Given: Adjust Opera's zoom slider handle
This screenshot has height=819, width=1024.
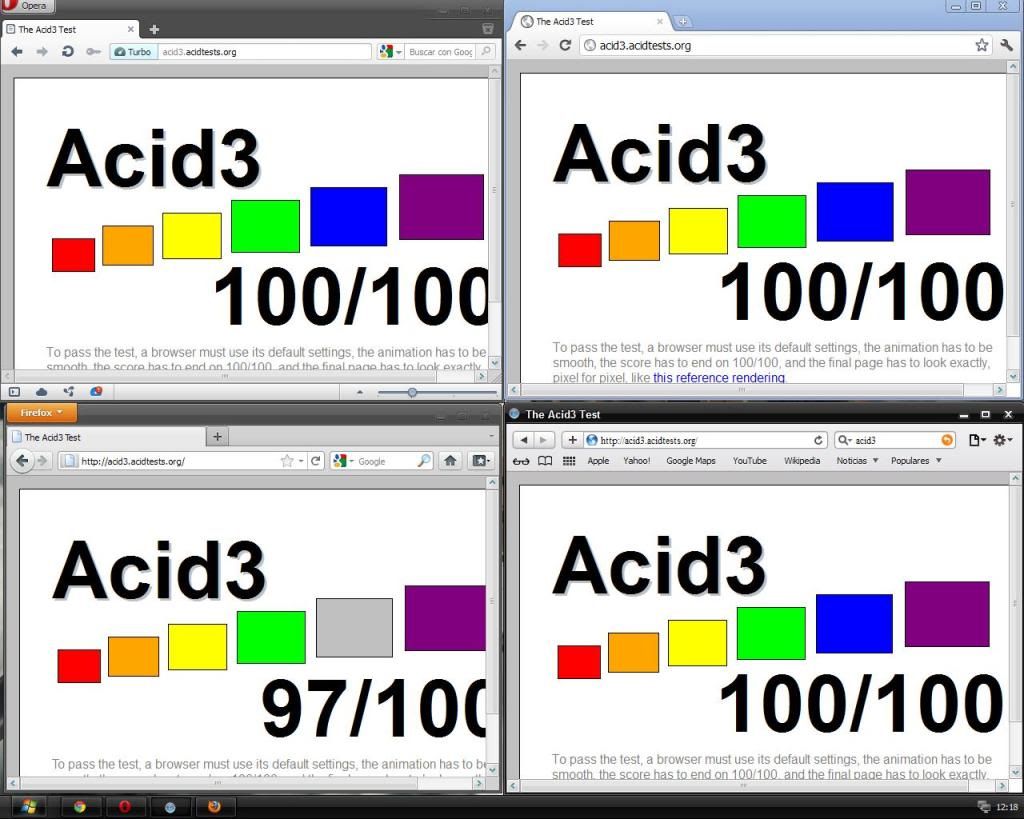Looking at the screenshot, I should (x=412, y=392).
